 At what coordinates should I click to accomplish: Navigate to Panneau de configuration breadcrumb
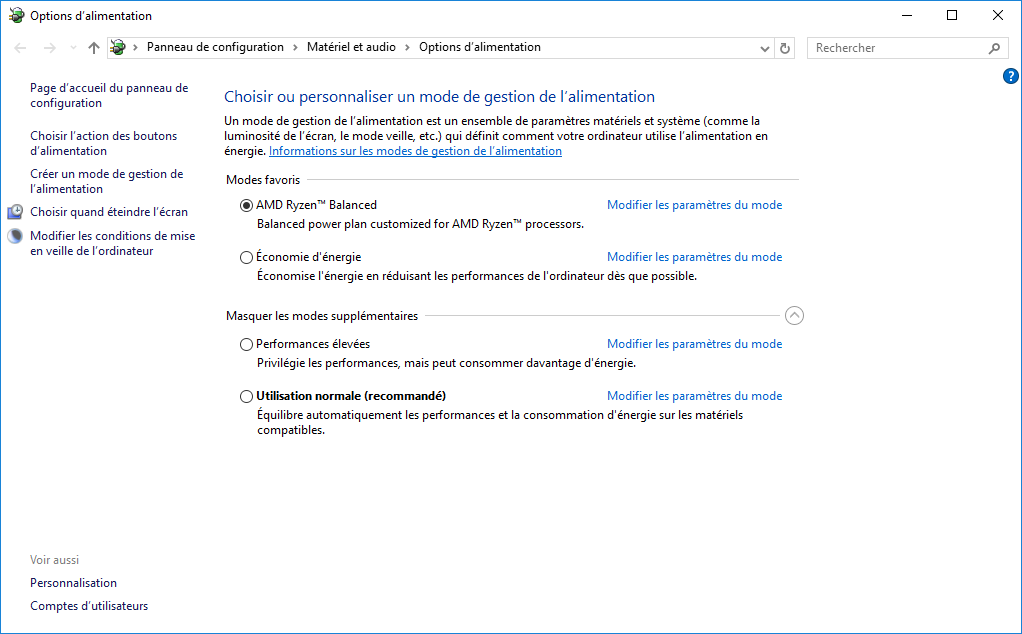coord(215,47)
